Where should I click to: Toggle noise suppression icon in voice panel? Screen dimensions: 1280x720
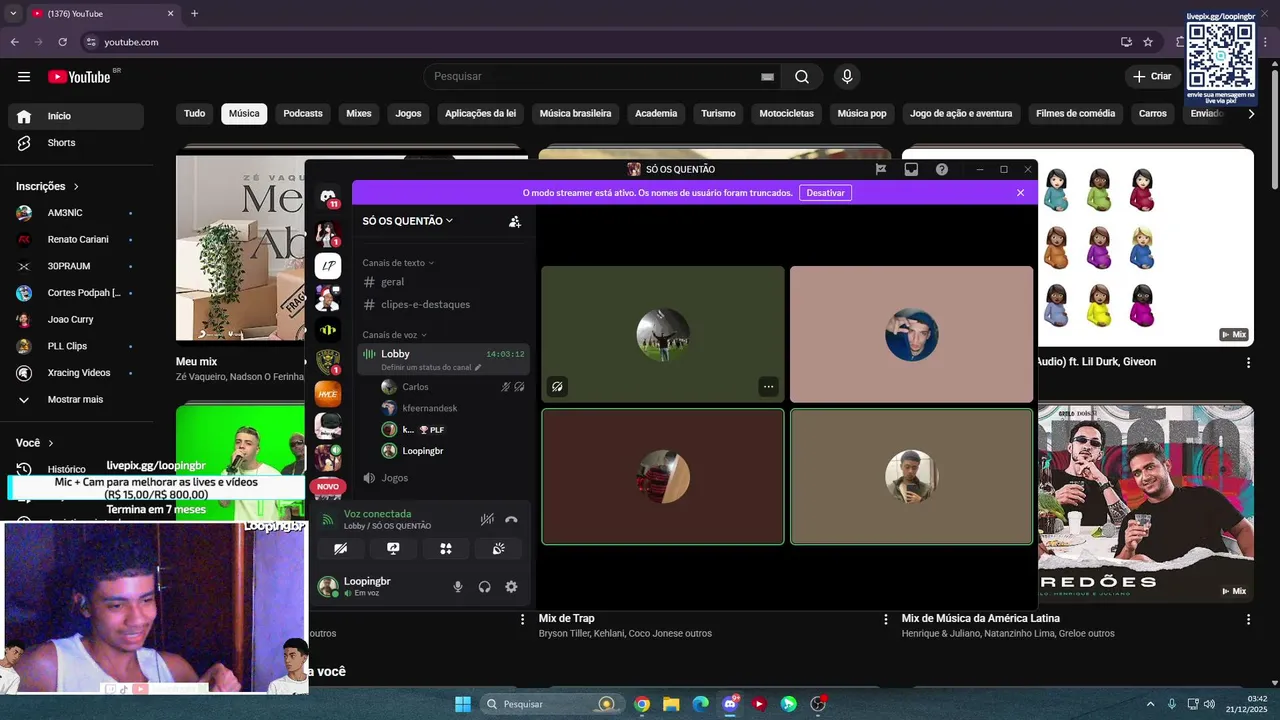coord(487,519)
